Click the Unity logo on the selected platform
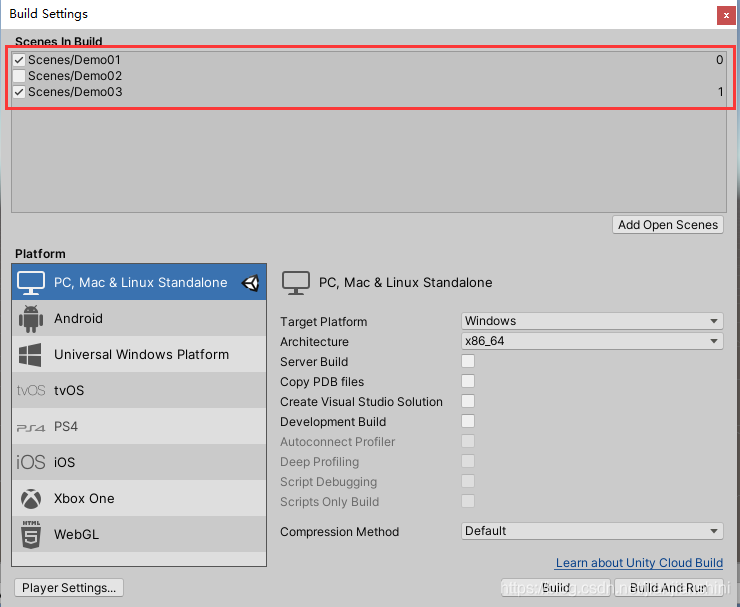This screenshot has height=607, width=740. tap(251, 283)
